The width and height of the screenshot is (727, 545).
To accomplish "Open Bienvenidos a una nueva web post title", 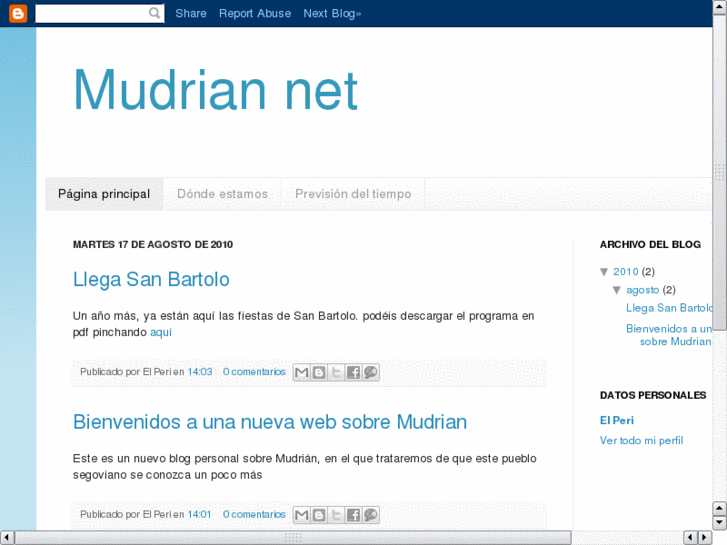I will pos(270,423).
